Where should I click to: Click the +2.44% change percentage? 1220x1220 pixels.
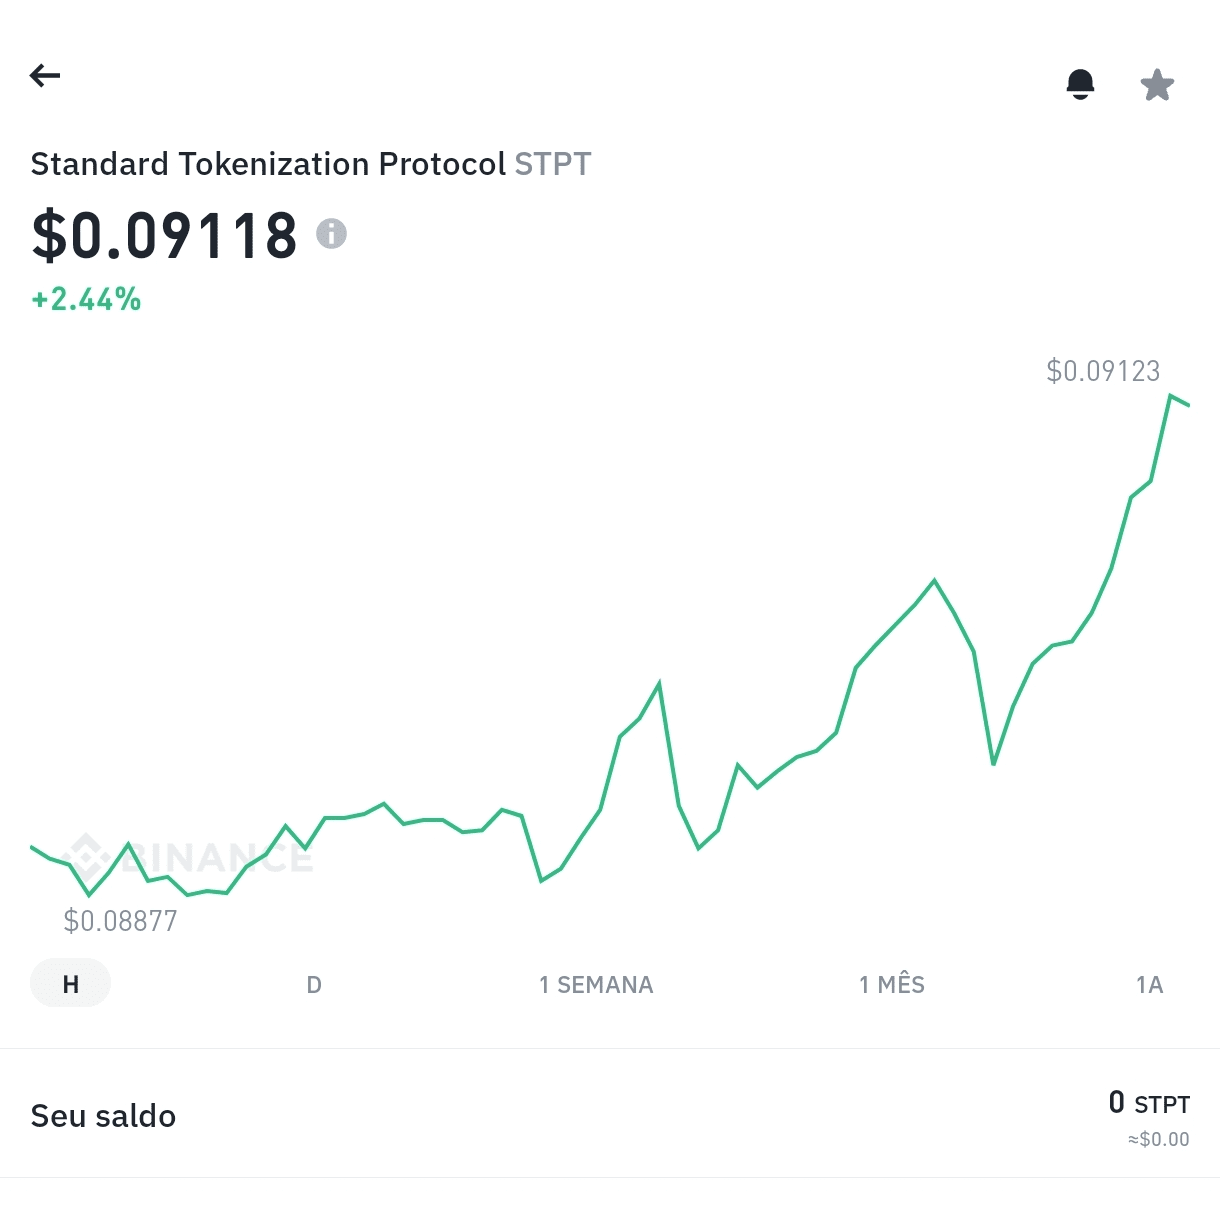pyautogui.click(x=86, y=299)
